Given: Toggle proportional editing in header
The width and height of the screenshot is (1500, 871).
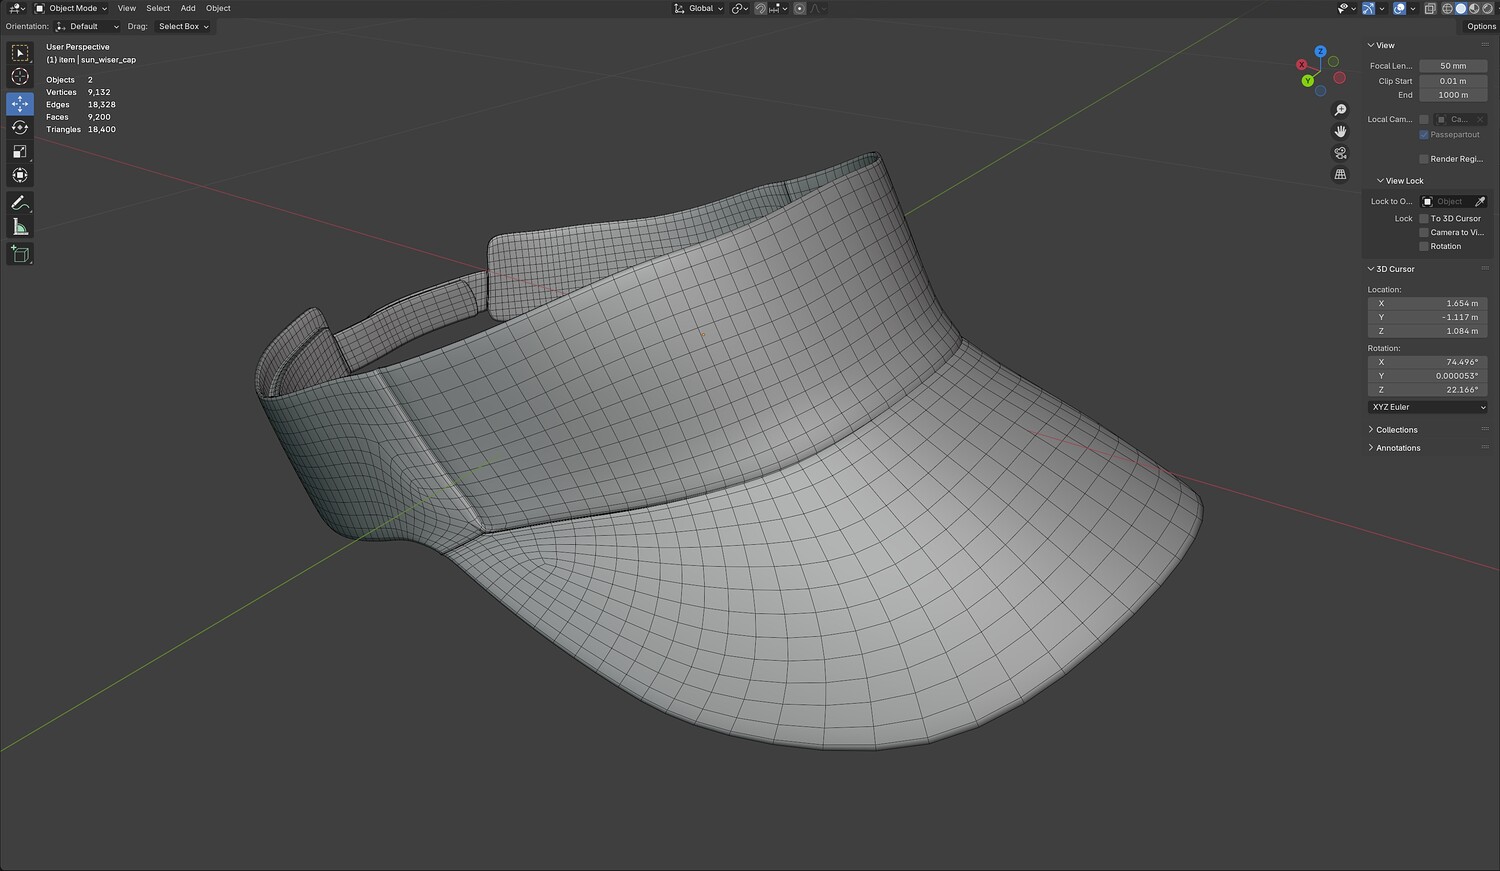Looking at the screenshot, I should (x=799, y=8).
